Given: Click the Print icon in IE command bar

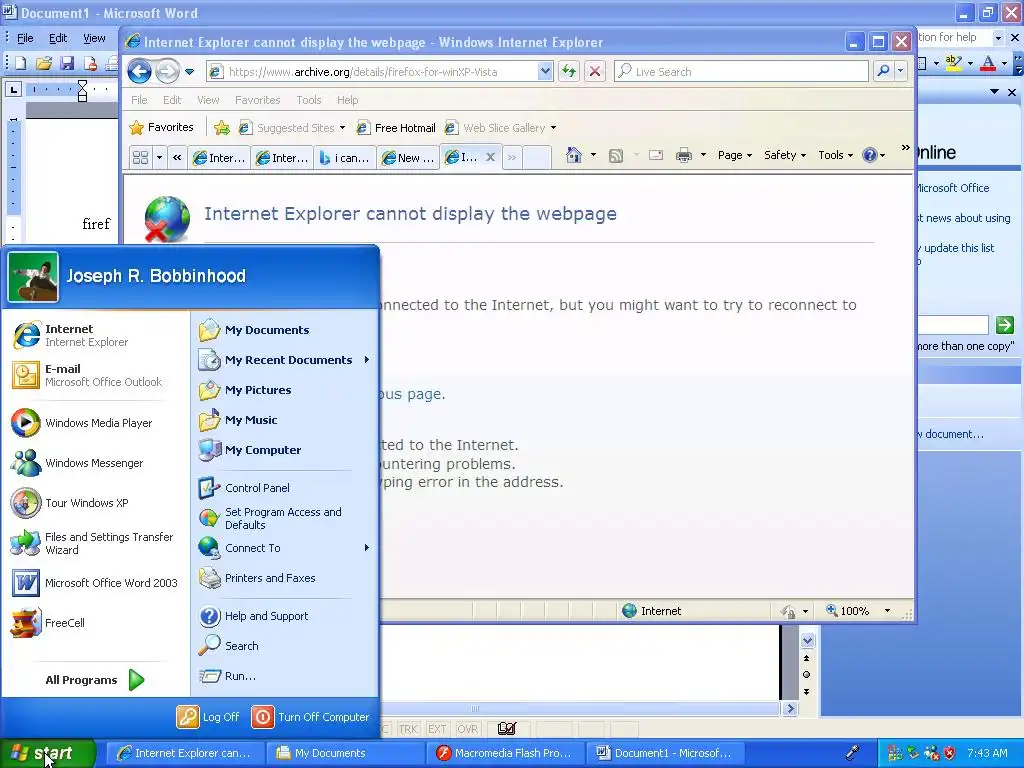Looking at the screenshot, I should [683, 155].
